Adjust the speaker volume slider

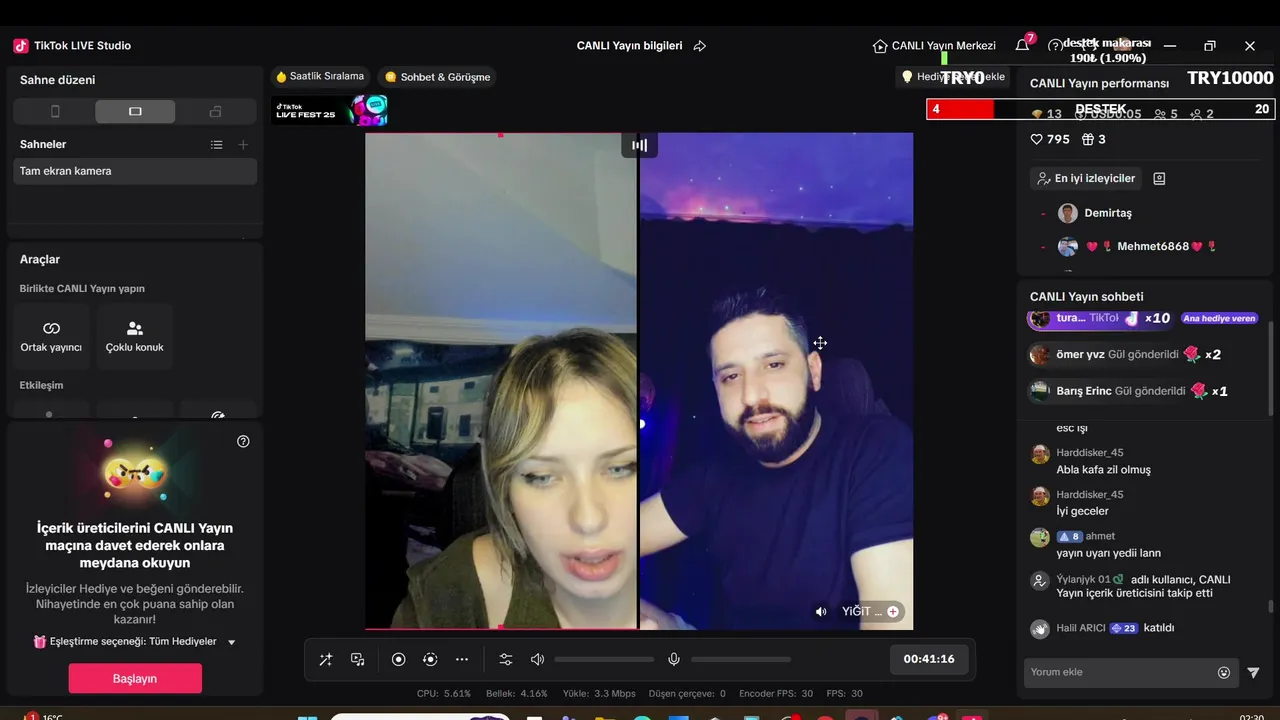coord(604,659)
